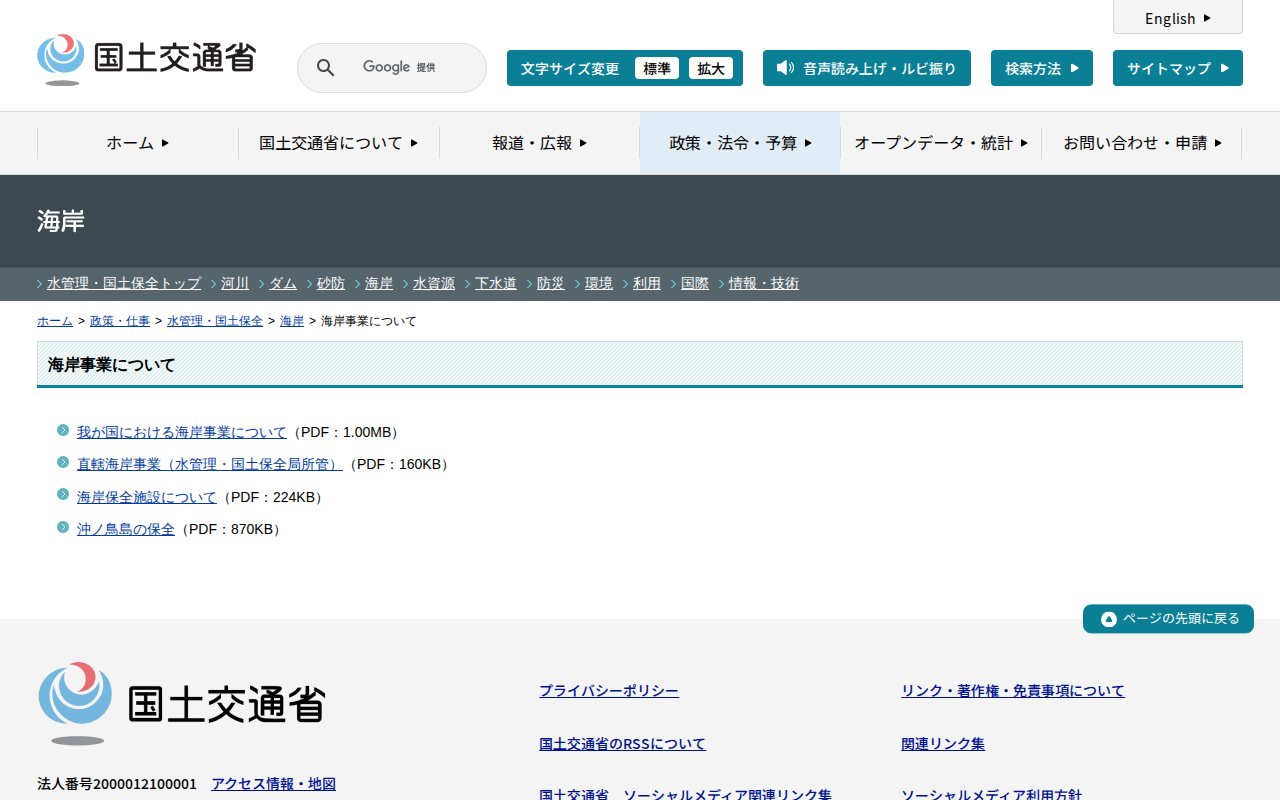This screenshot has height=800, width=1280.
Task: Expand the 報道・広報 menu
Action: click(539, 143)
